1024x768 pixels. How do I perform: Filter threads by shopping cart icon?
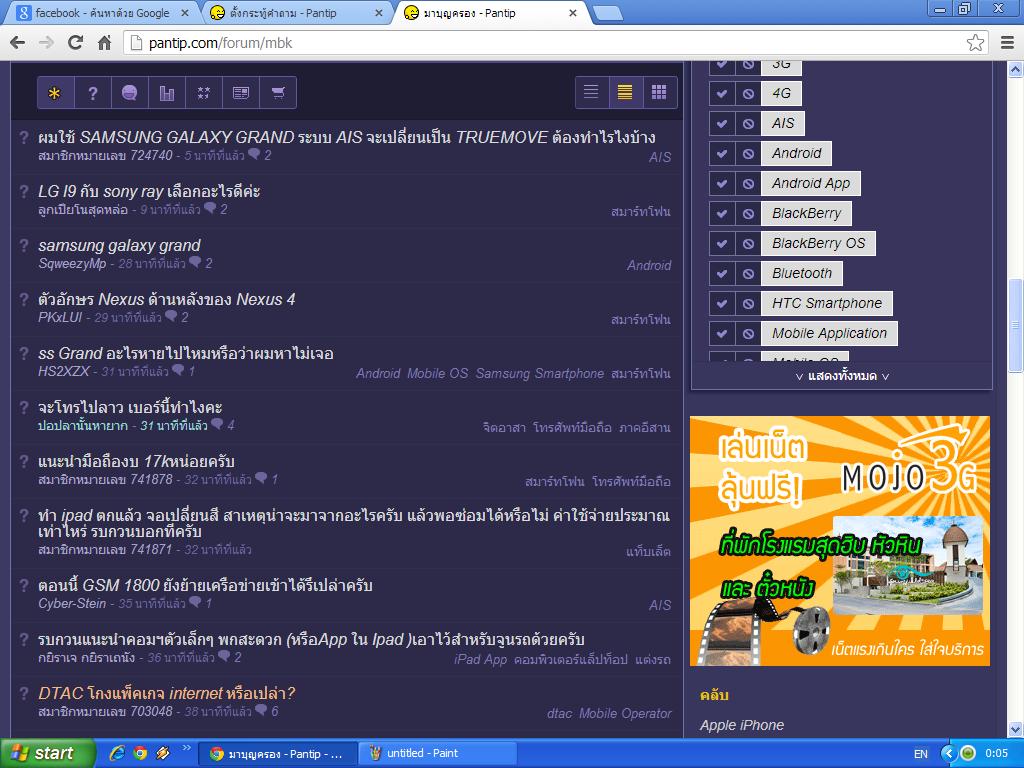tap(278, 93)
